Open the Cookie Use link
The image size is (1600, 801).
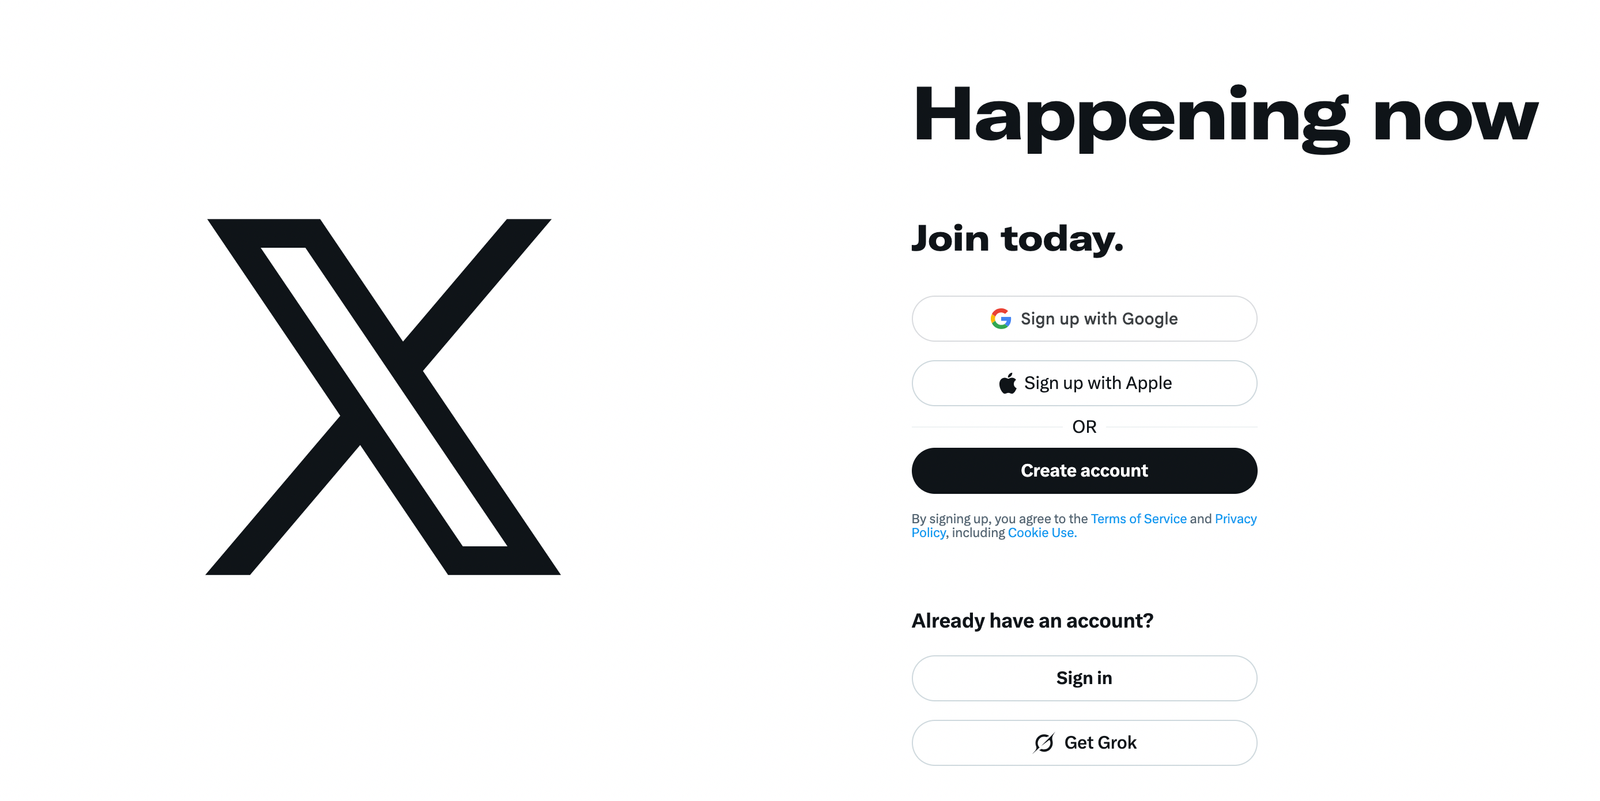(x=1041, y=533)
